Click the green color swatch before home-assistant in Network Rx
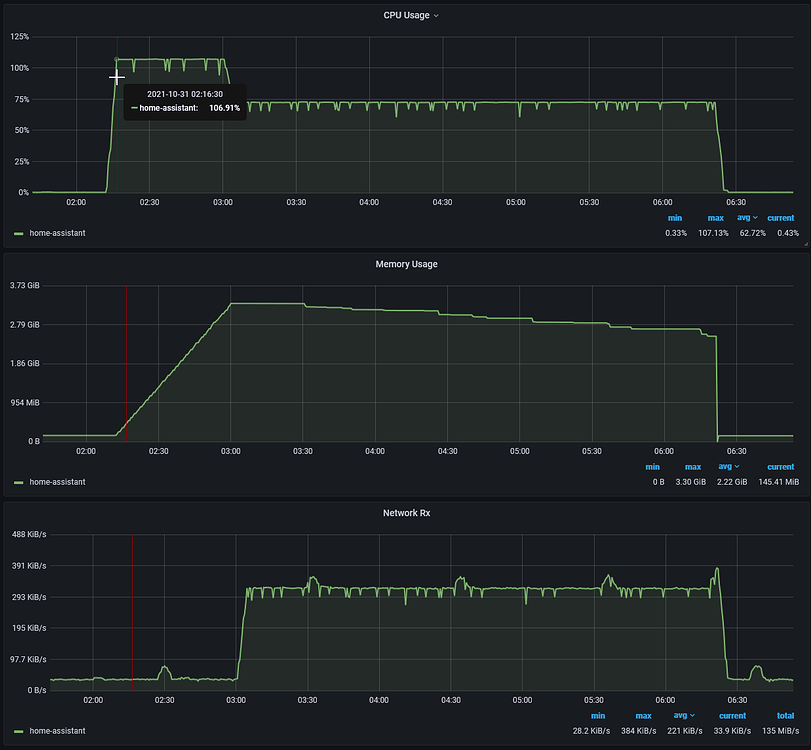Screen dimensions: 811x750 tap(17, 731)
